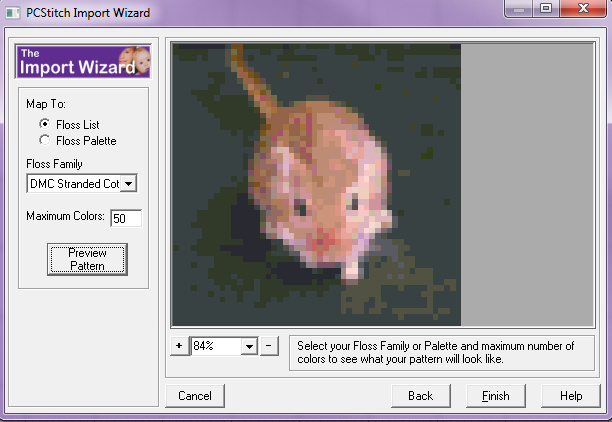Click the 'Map To:' label

tap(46, 104)
